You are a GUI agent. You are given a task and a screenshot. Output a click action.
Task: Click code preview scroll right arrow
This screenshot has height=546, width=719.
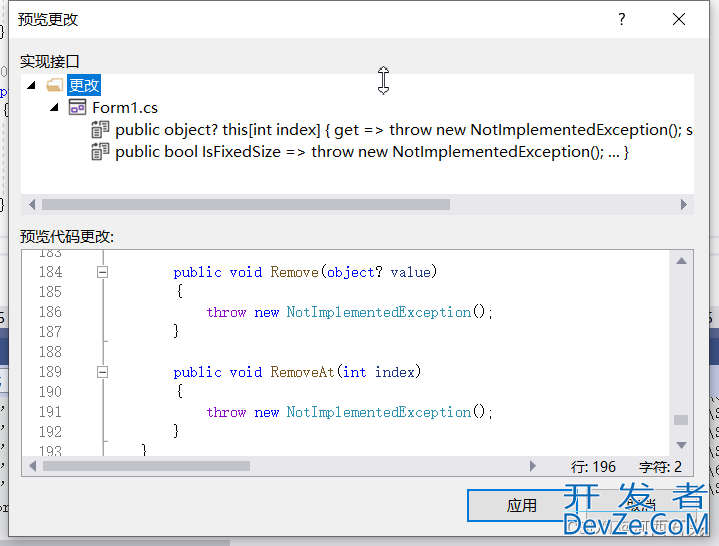coord(532,466)
